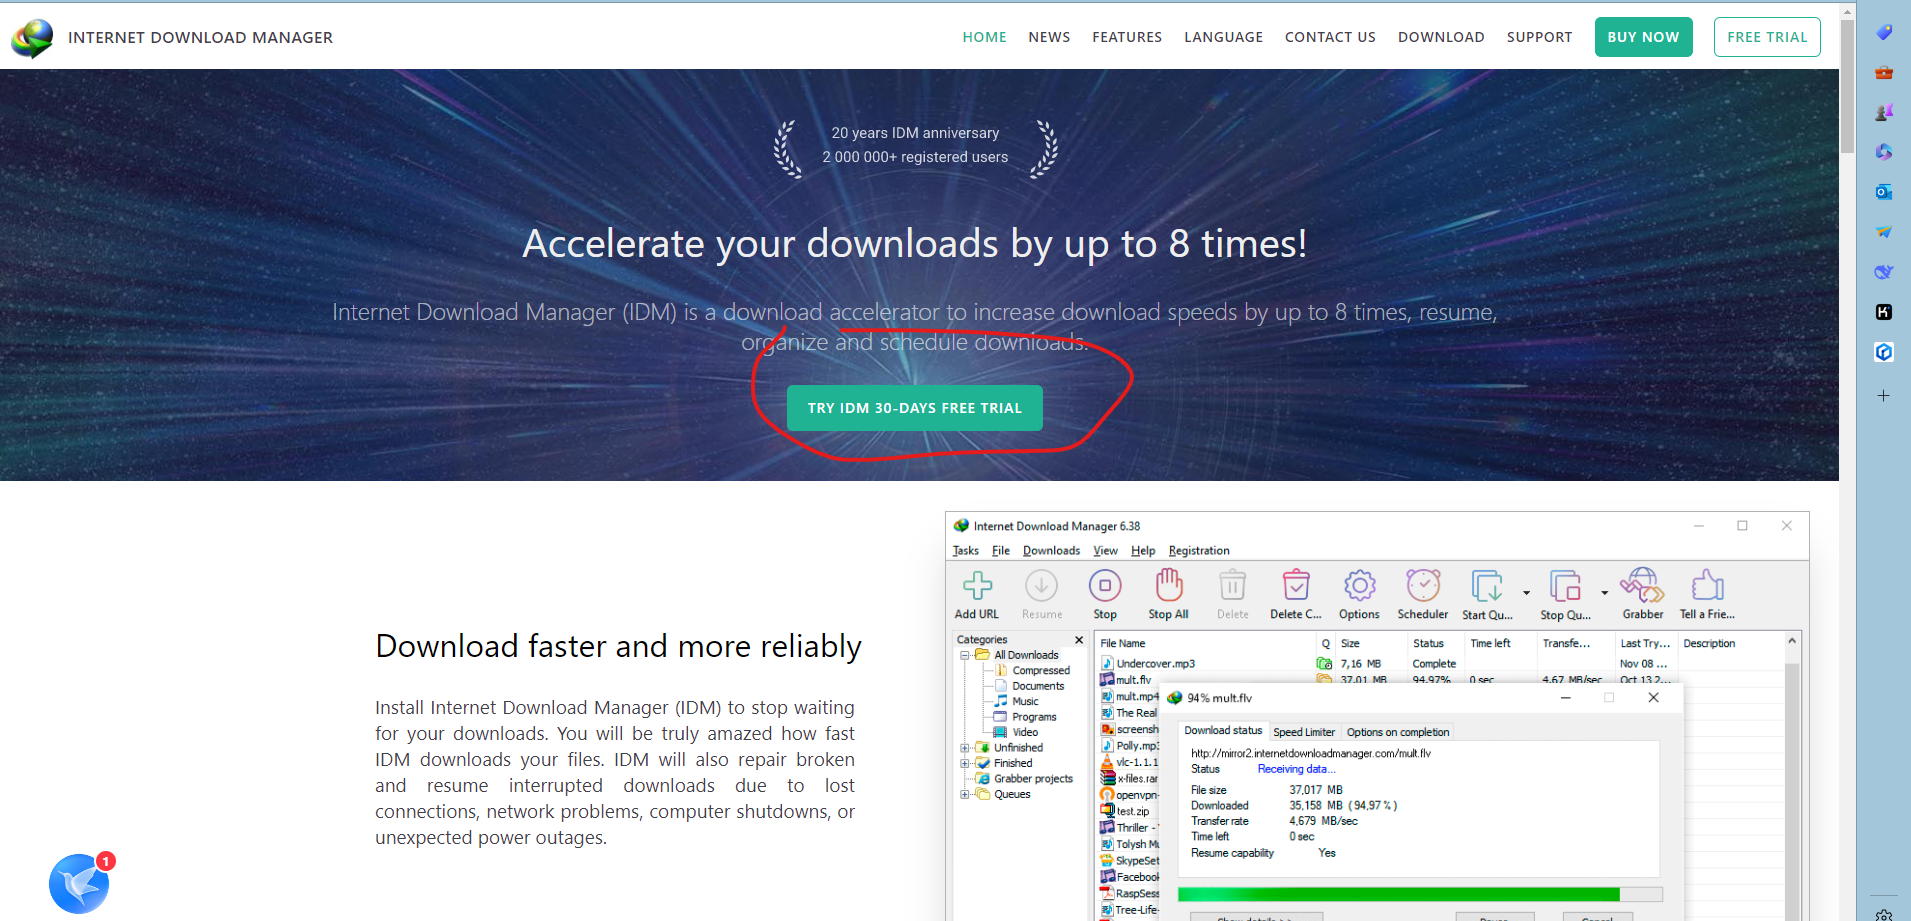The width and height of the screenshot is (1911, 921).
Task: Open FEATURES in site navigation
Action: coord(1127,37)
